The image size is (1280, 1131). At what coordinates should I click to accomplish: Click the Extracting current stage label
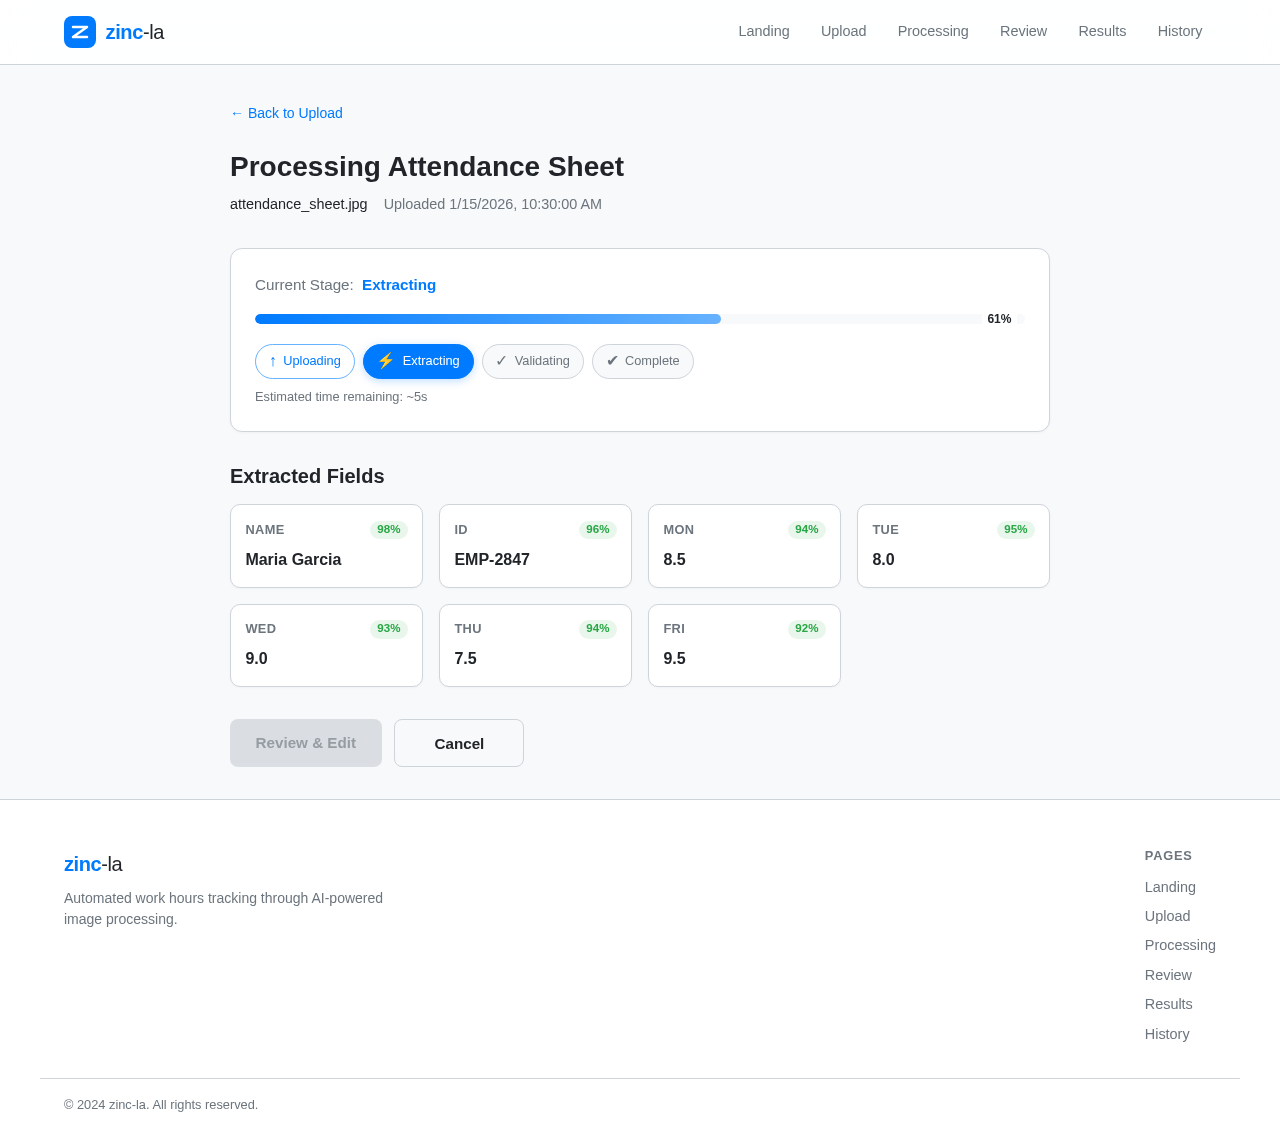click(x=399, y=285)
